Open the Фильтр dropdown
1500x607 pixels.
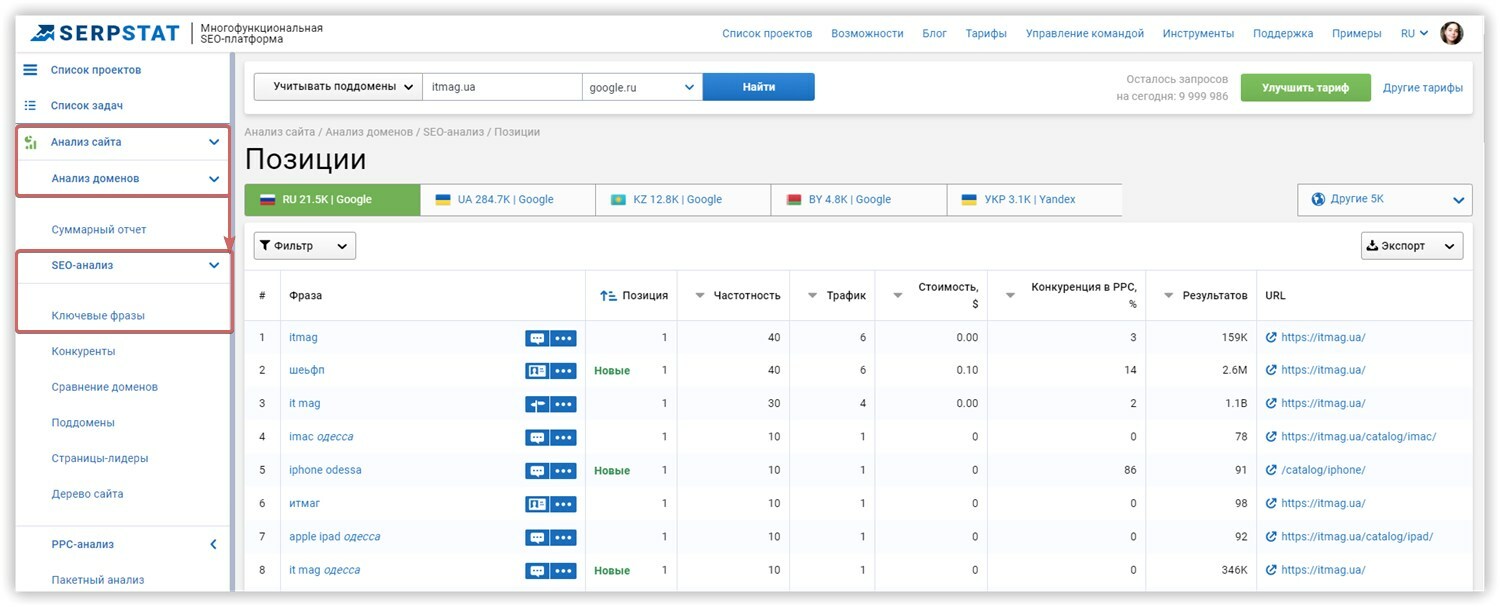pos(305,246)
